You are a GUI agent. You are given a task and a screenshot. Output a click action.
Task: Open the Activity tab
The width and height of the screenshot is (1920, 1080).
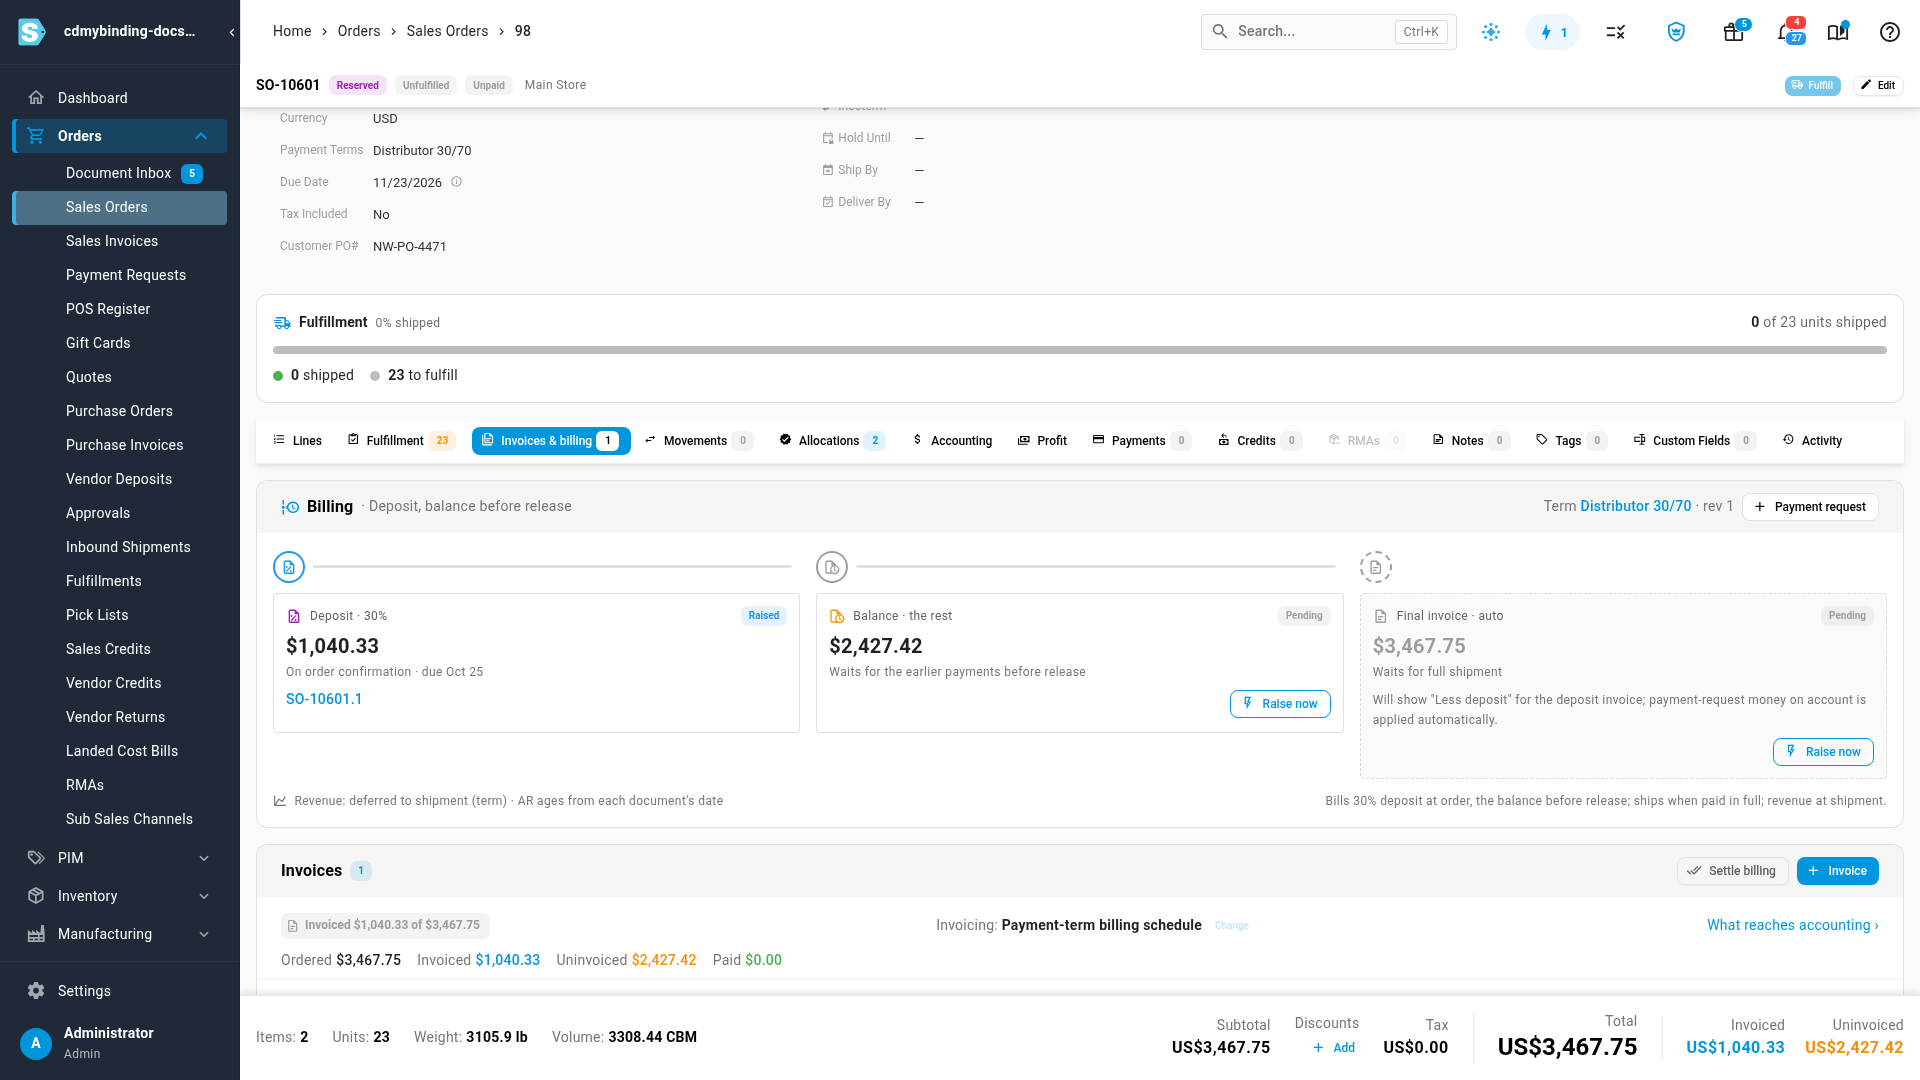point(1812,441)
